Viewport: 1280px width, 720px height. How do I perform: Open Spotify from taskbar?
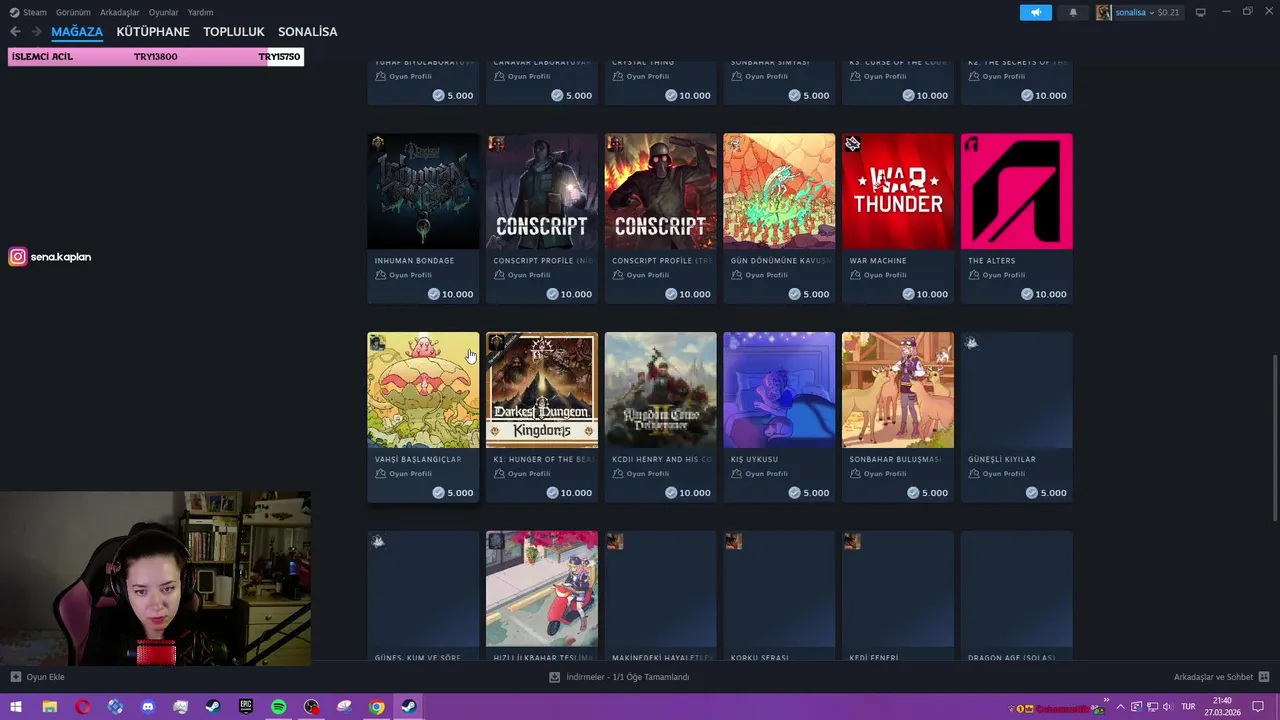click(x=279, y=707)
